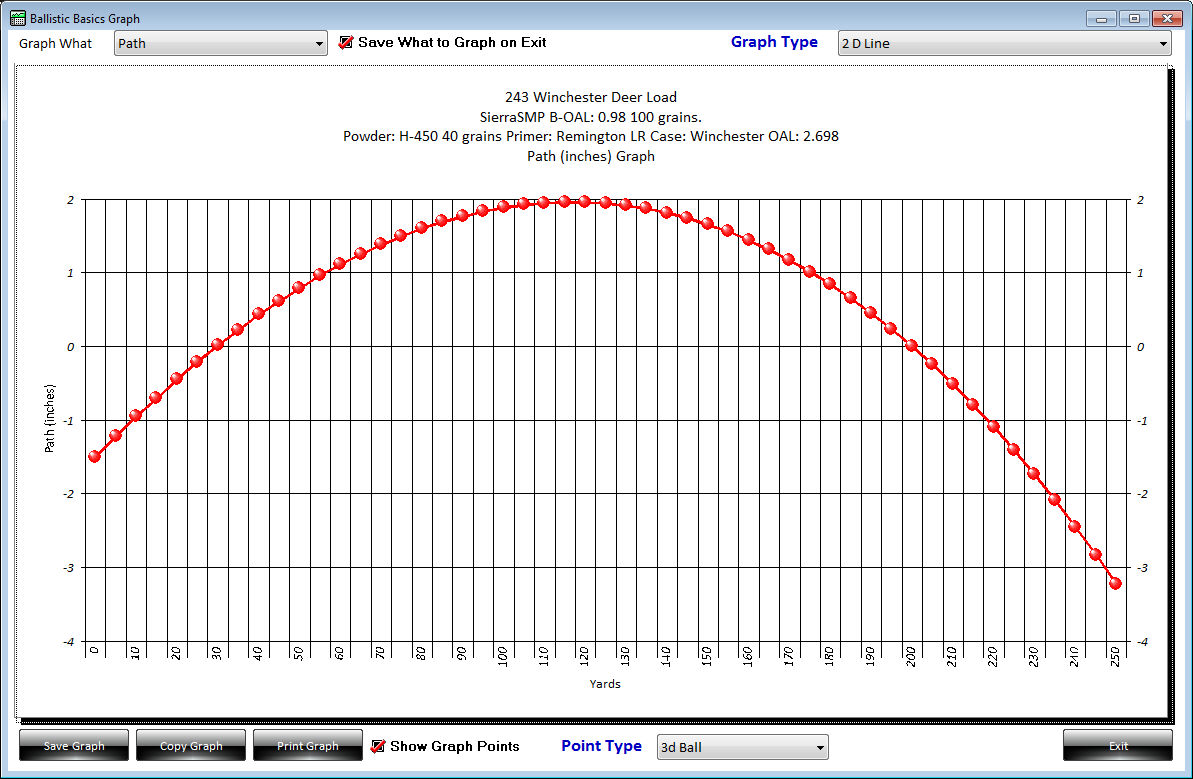This screenshot has height=779, width=1193.
Task: Toggle Save What to Graph on Exit
Action: 346,43
